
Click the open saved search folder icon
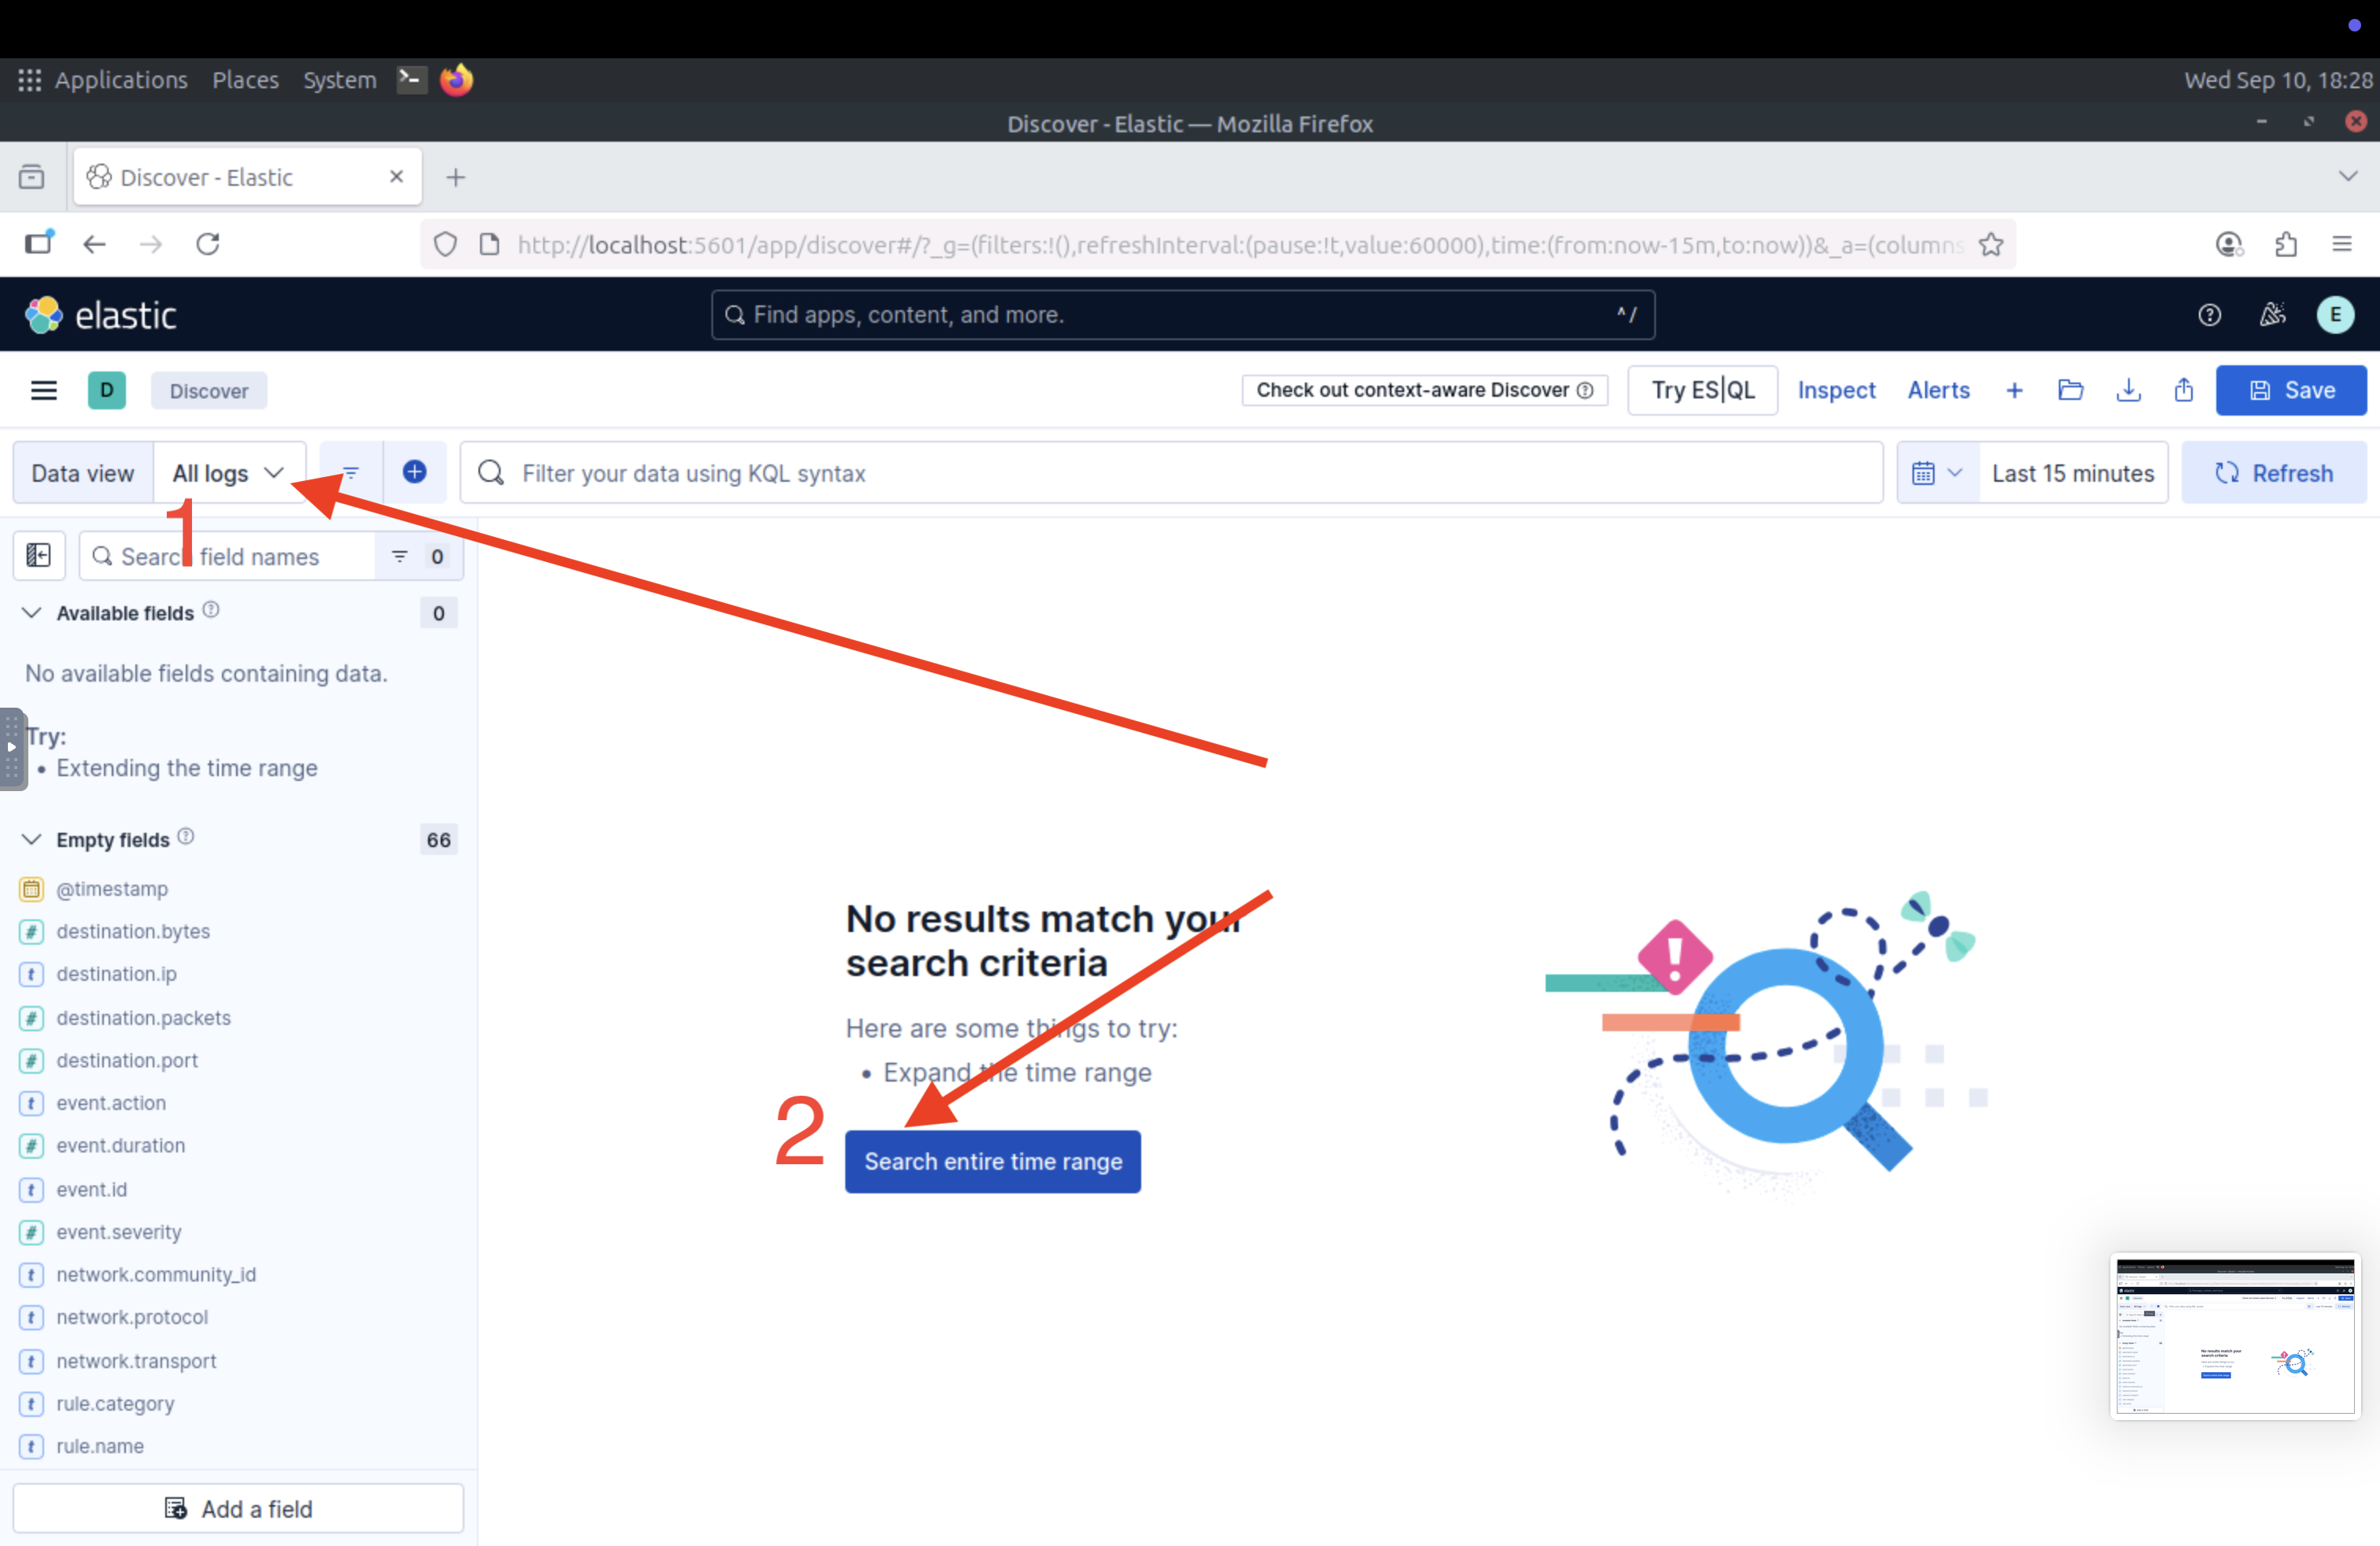coord(2070,390)
